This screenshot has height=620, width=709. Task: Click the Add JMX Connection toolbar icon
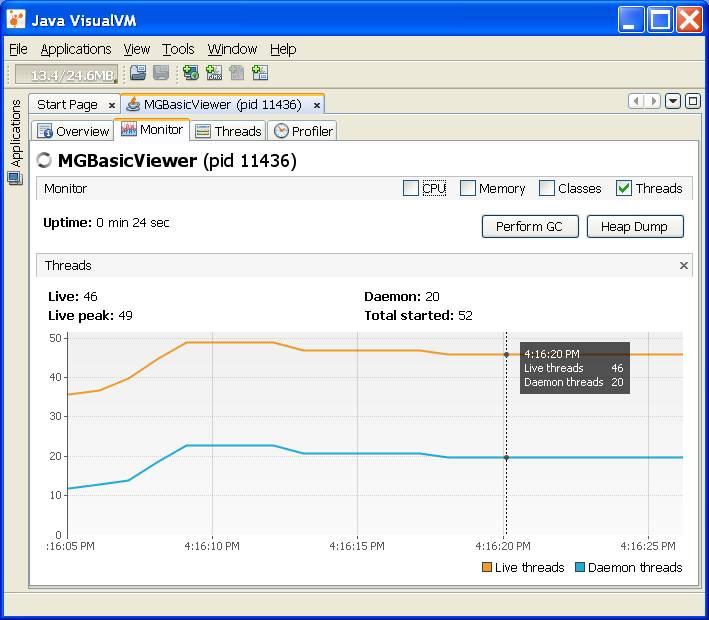tap(214, 73)
